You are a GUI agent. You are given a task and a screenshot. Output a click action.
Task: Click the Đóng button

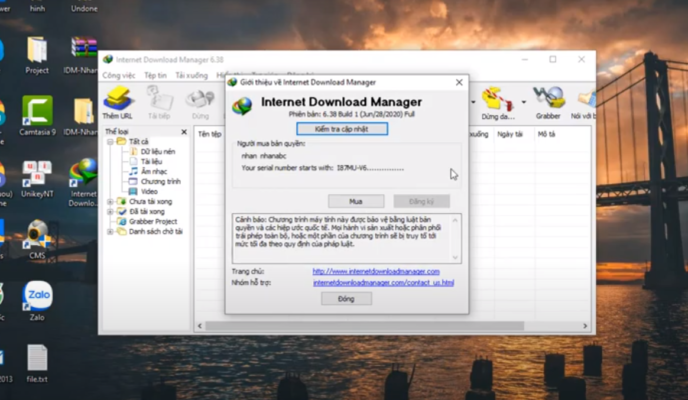[346, 299]
